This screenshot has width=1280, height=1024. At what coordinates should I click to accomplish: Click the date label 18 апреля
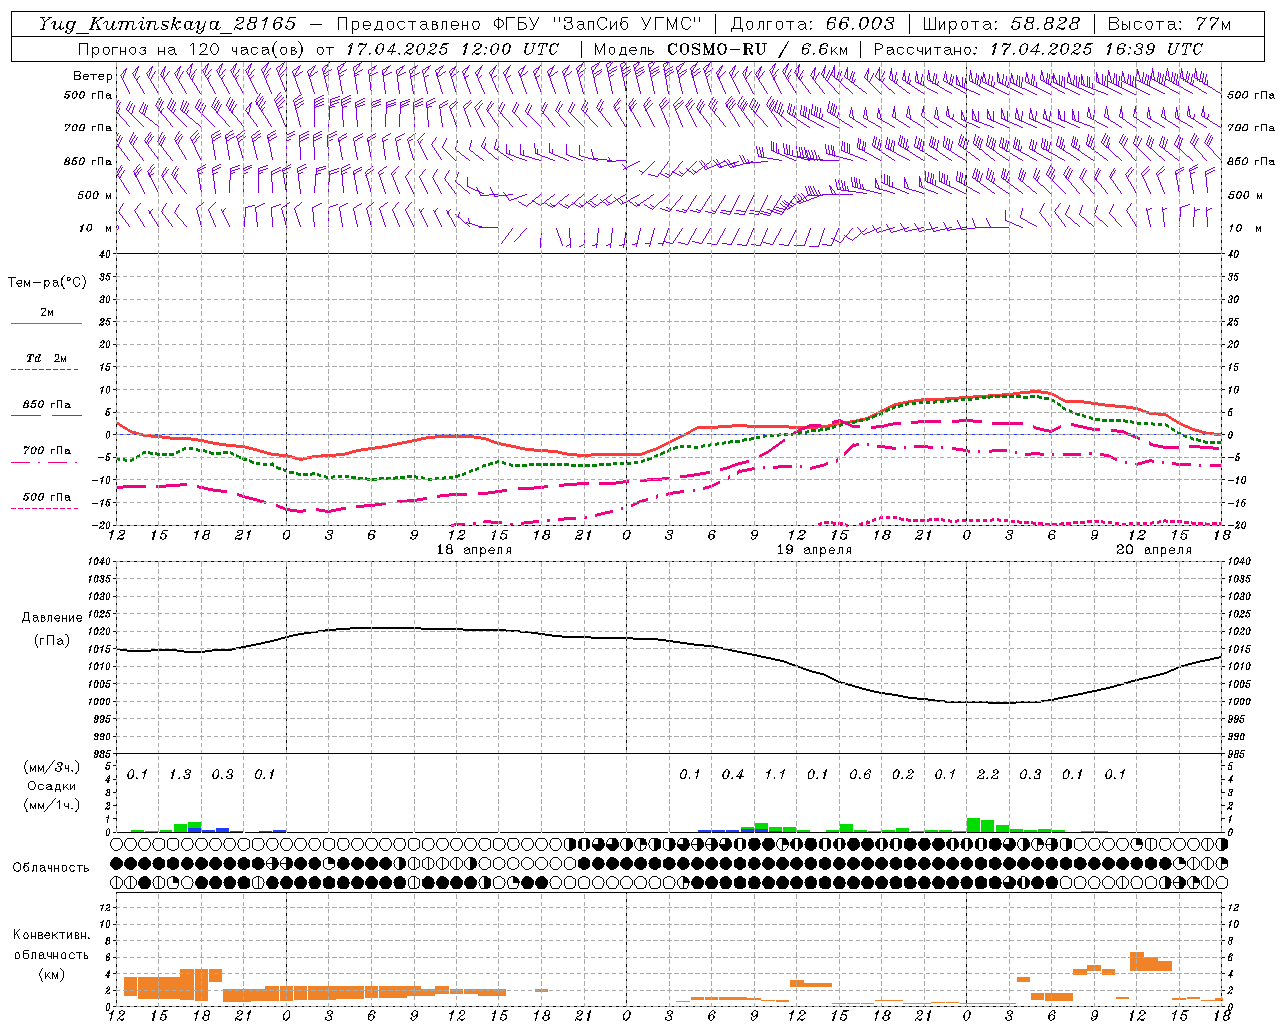click(x=474, y=550)
